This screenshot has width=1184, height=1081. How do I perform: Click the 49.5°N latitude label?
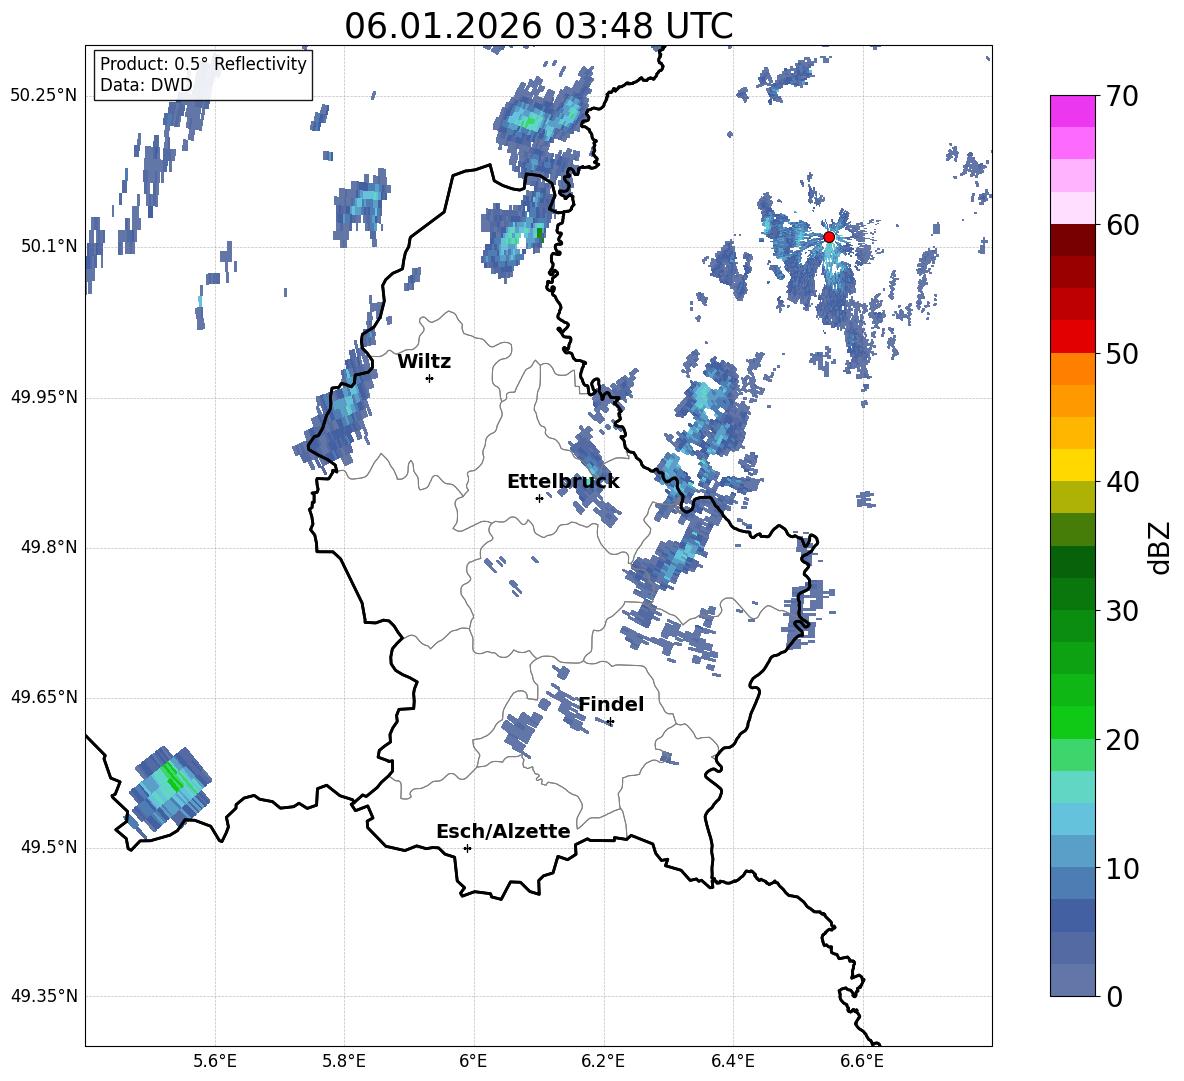coord(48,848)
